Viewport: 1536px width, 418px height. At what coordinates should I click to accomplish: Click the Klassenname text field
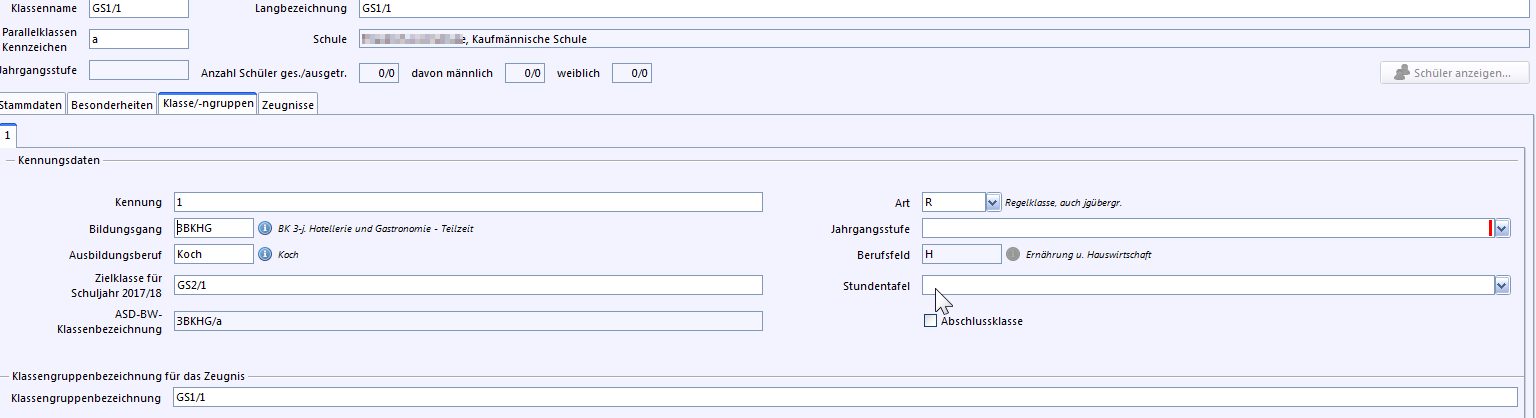click(138, 9)
